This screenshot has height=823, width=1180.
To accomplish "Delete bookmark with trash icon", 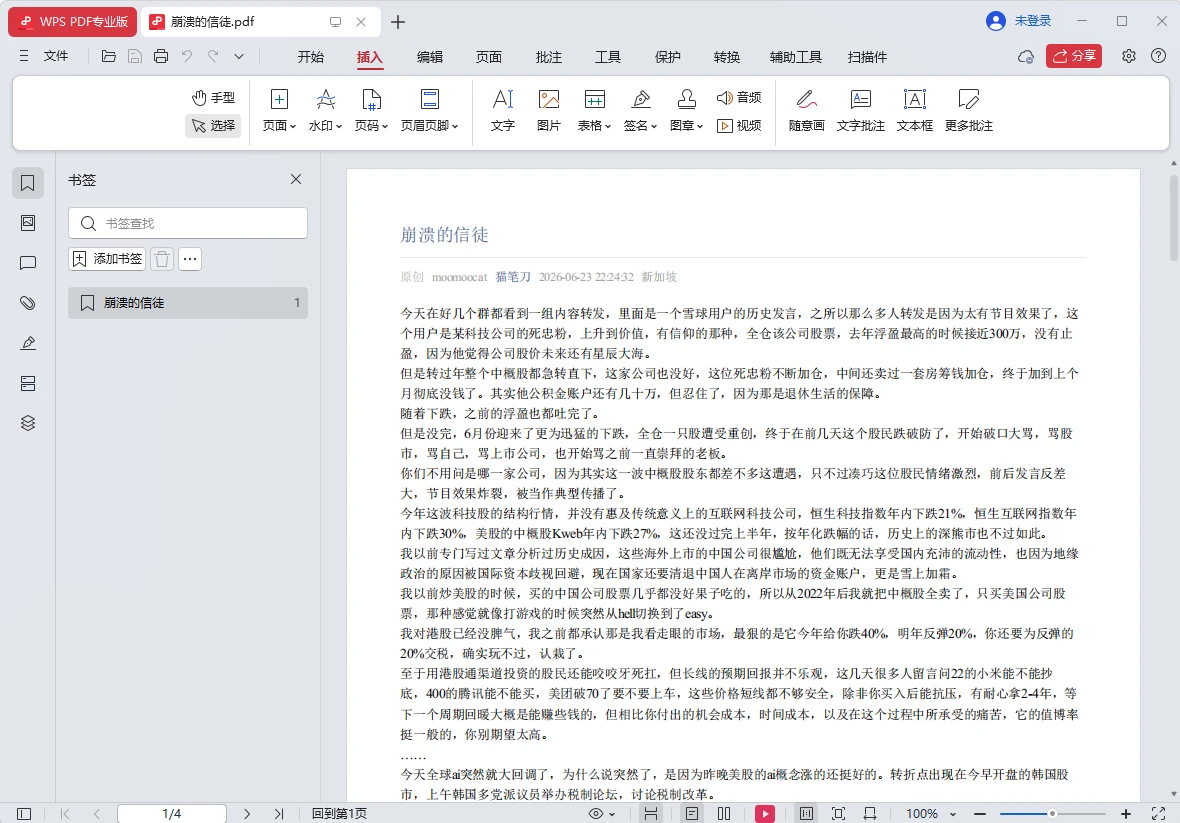I will point(162,259).
